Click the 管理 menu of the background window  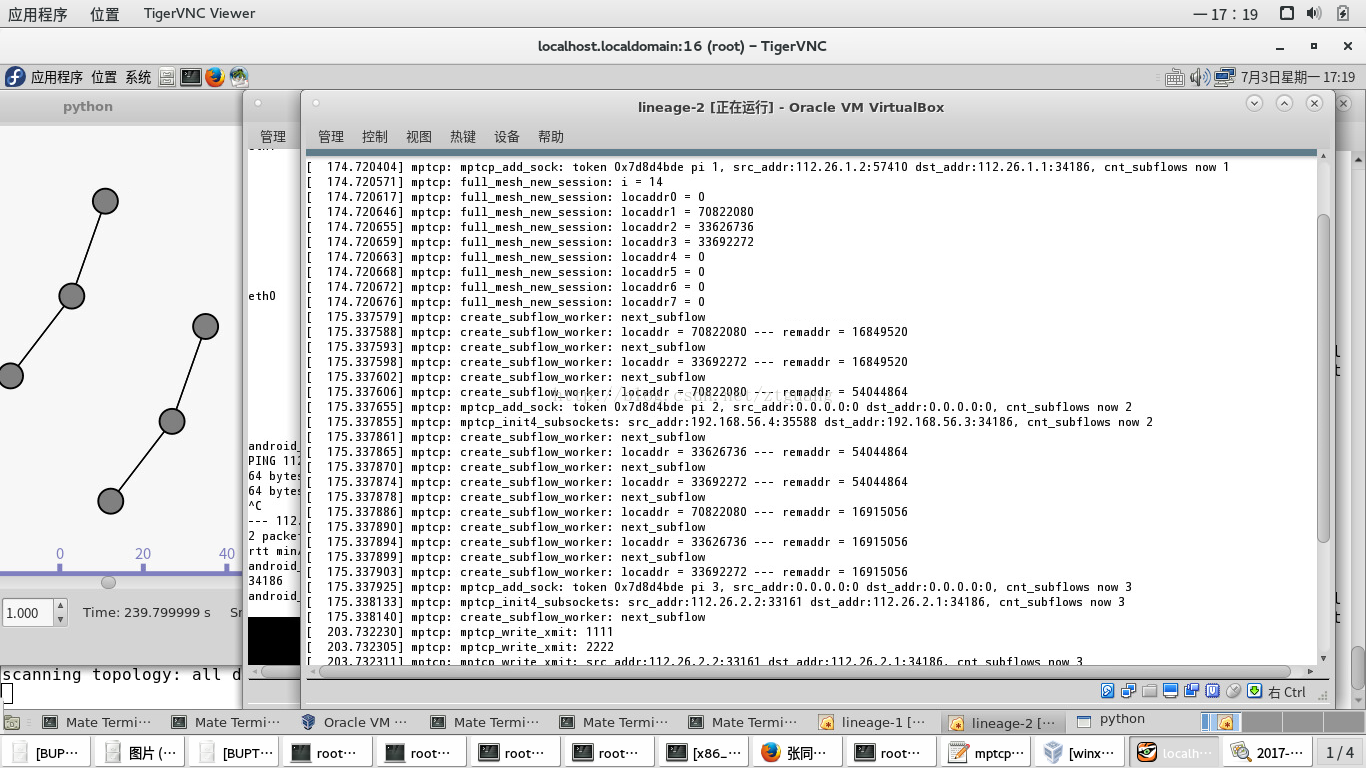273,137
